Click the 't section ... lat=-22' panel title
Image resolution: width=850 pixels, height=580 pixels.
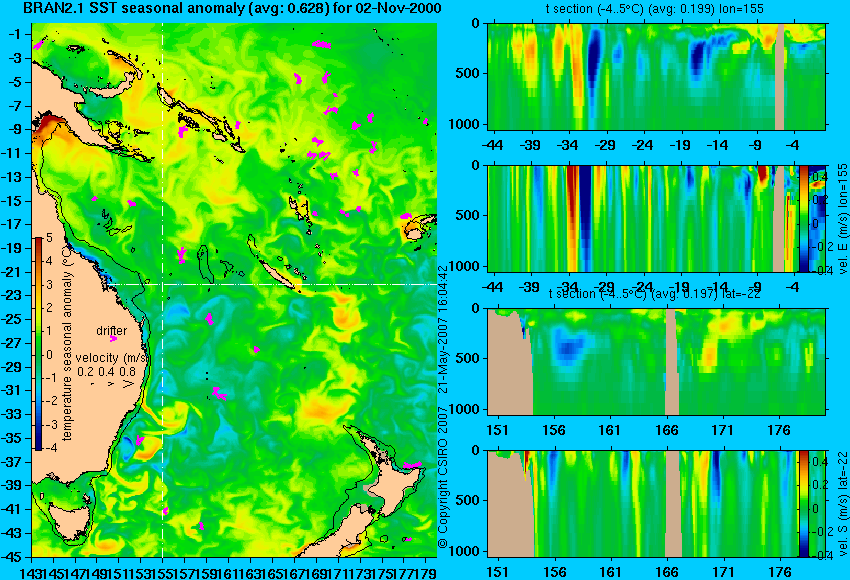[655, 294]
